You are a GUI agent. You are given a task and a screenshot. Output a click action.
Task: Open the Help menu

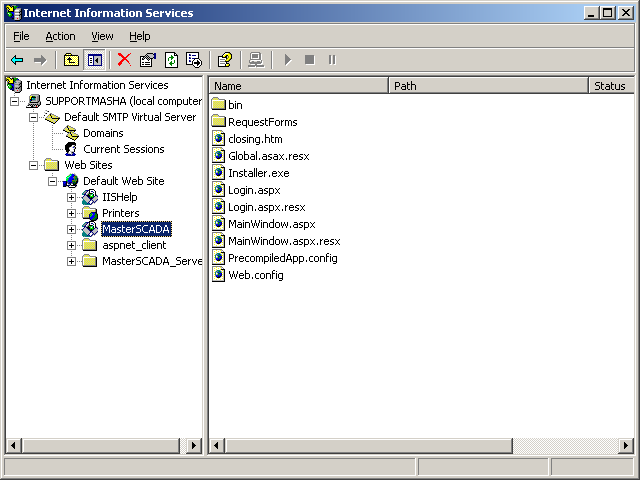pos(140,36)
